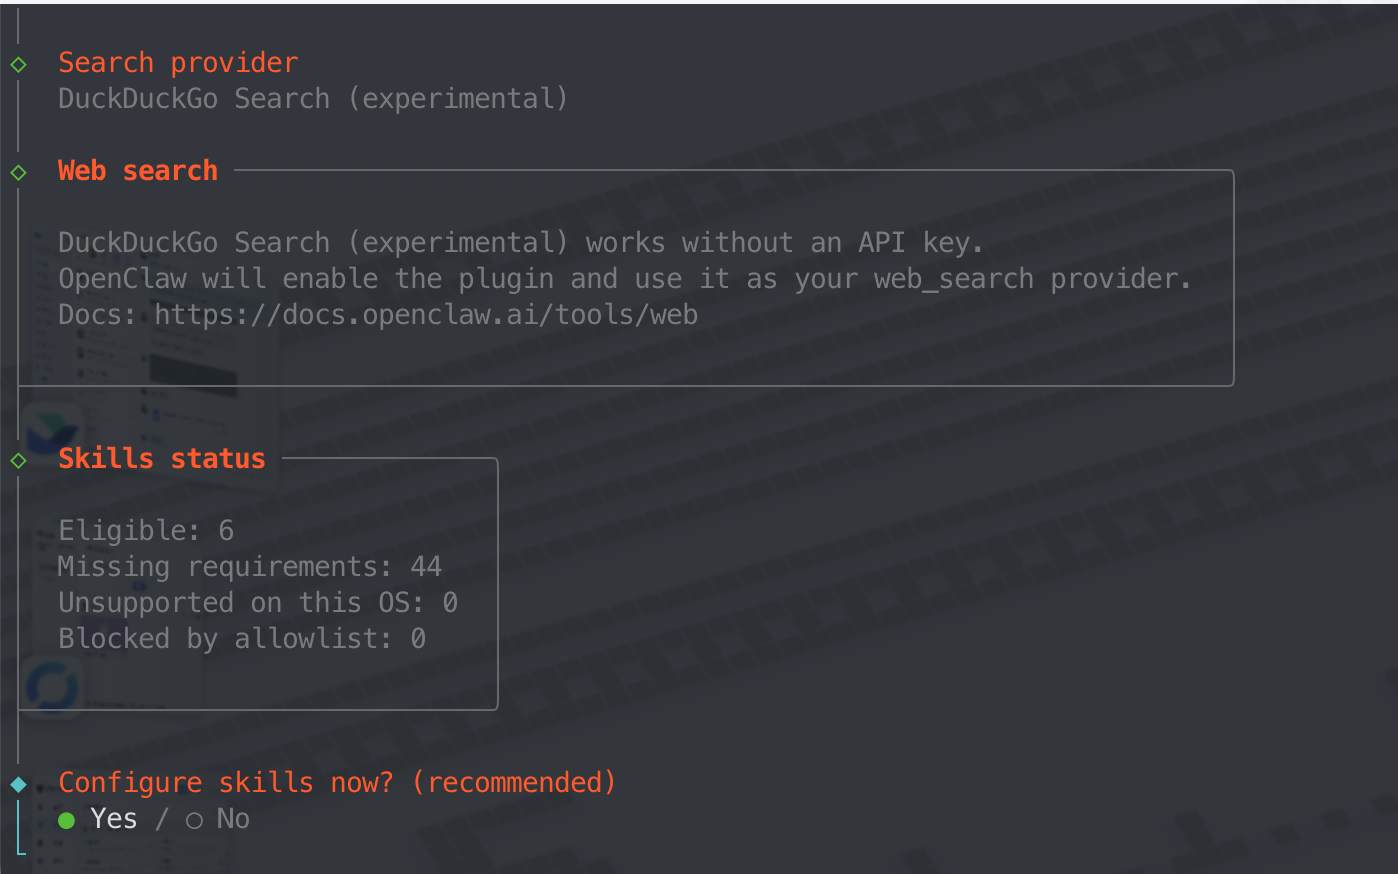The image size is (1398, 874).
Task: Choose the Yes option label
Action: click(x=114, y=819)
